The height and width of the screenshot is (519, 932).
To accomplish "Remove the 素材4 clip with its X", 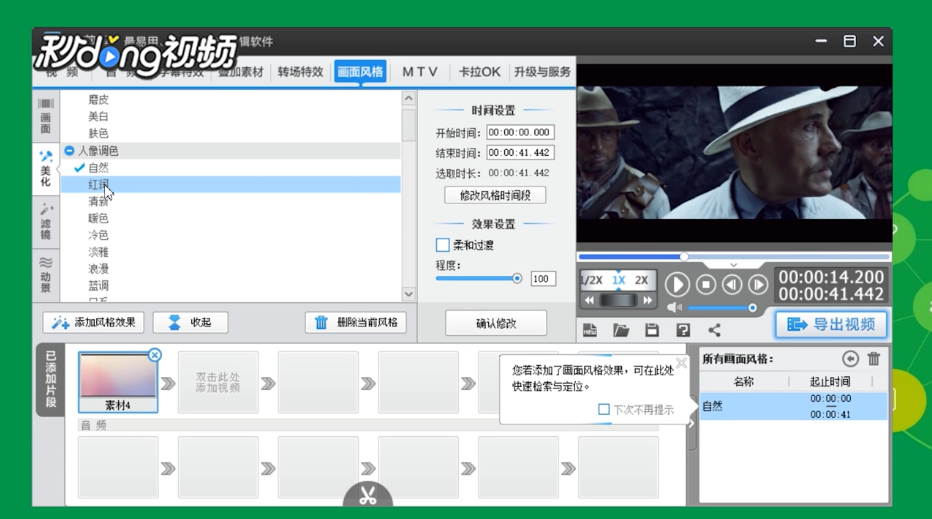I will (x=155, y=355).
